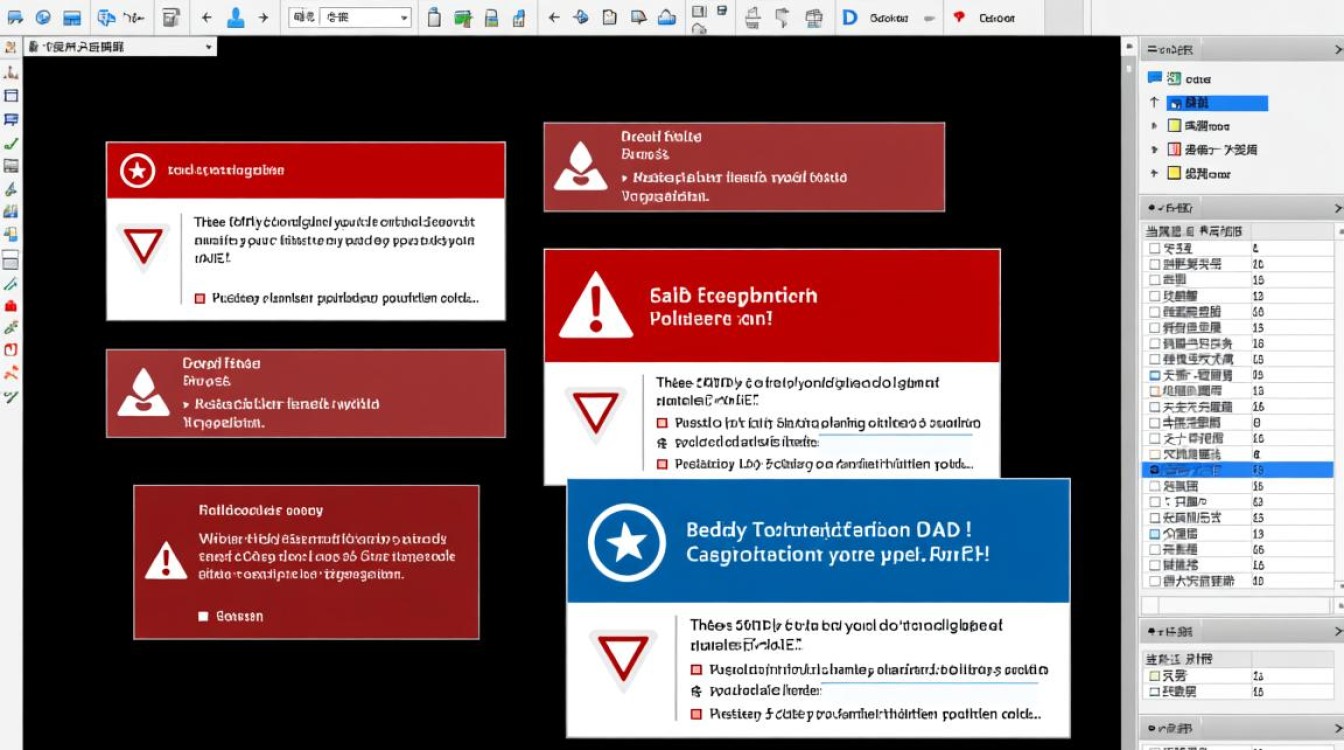Screen dimensions: 1344x750
Task: Select the highlighted blue item in the right tree
Action: (1217, 103)
